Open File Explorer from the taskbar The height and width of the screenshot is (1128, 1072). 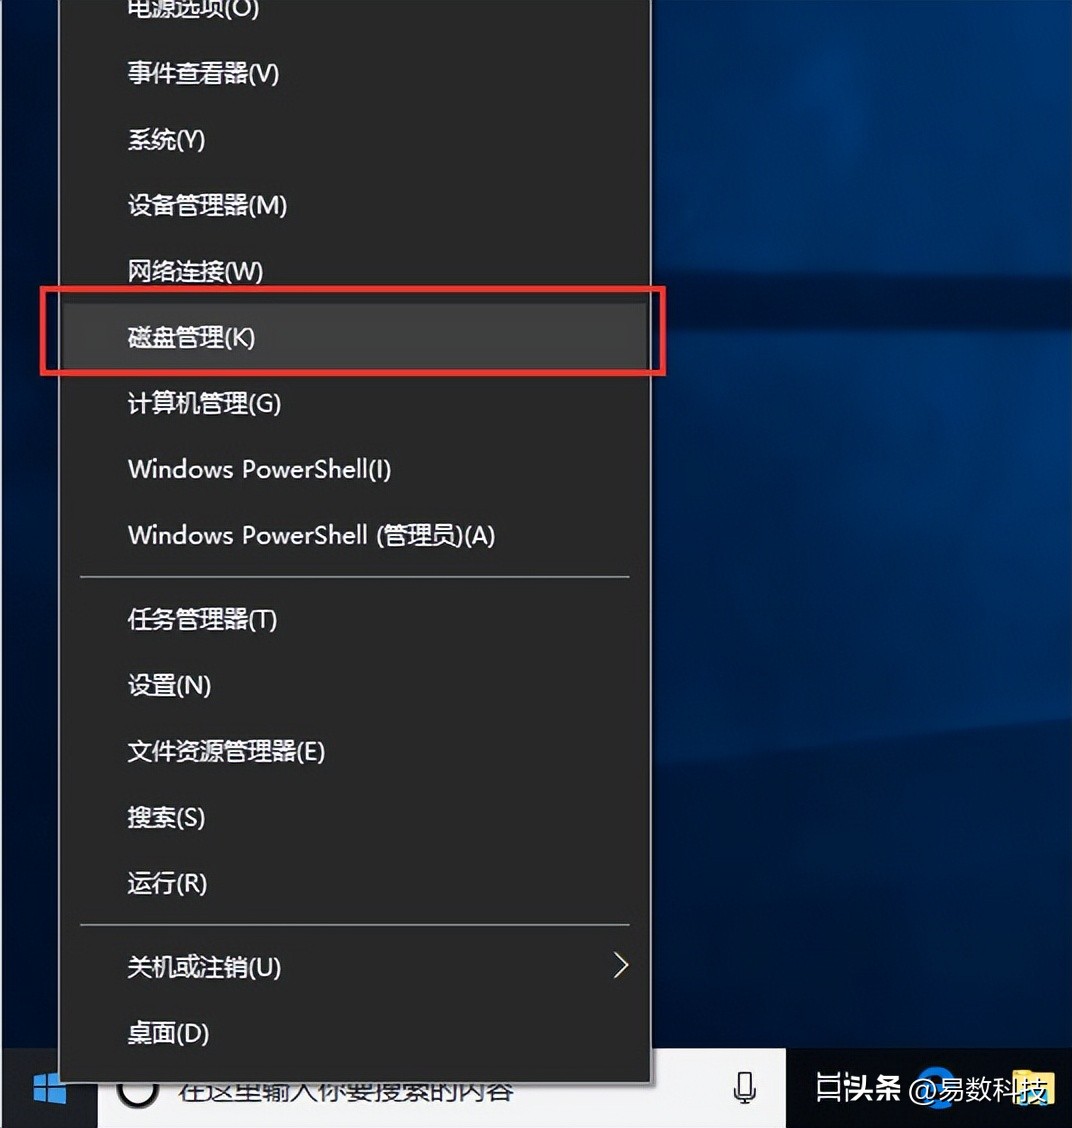(1034, 1089)
